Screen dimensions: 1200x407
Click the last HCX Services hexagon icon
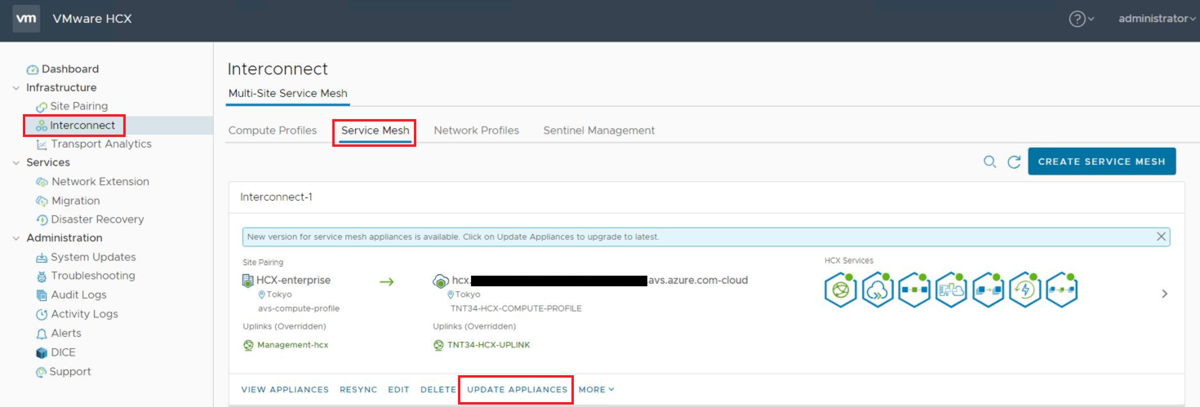point(1062,290)
